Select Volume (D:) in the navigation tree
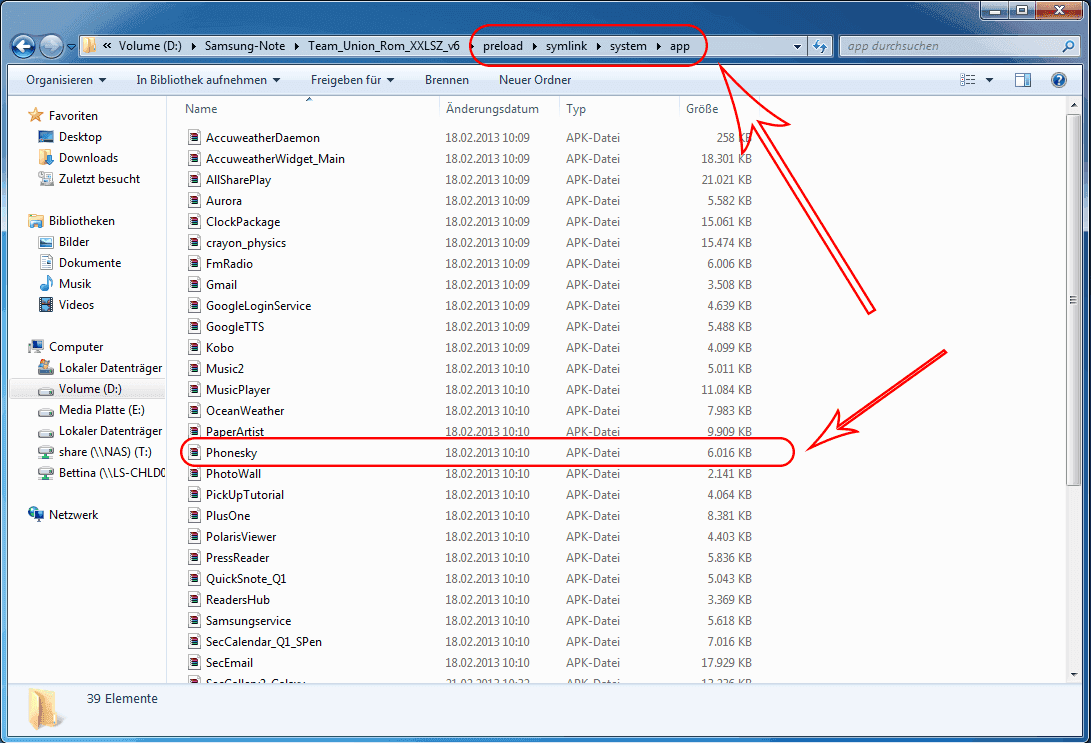This screenshot has width=1091, height=743. 90,389
